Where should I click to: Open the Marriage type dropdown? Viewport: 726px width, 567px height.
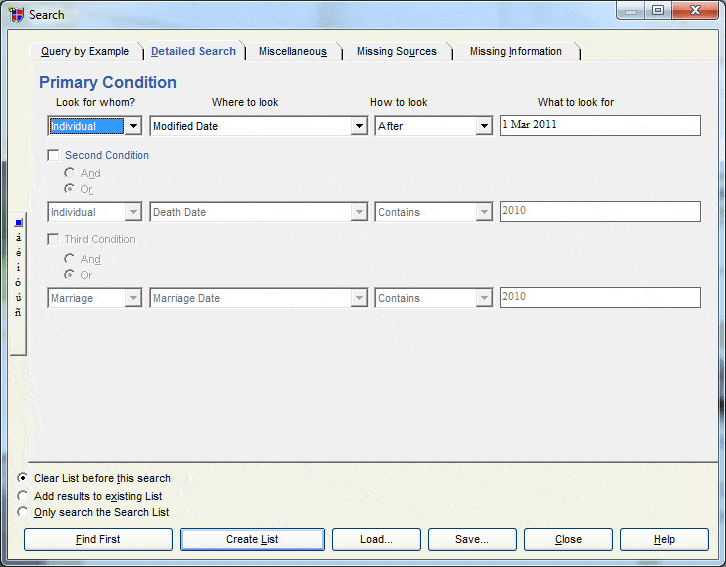[133, 298]
